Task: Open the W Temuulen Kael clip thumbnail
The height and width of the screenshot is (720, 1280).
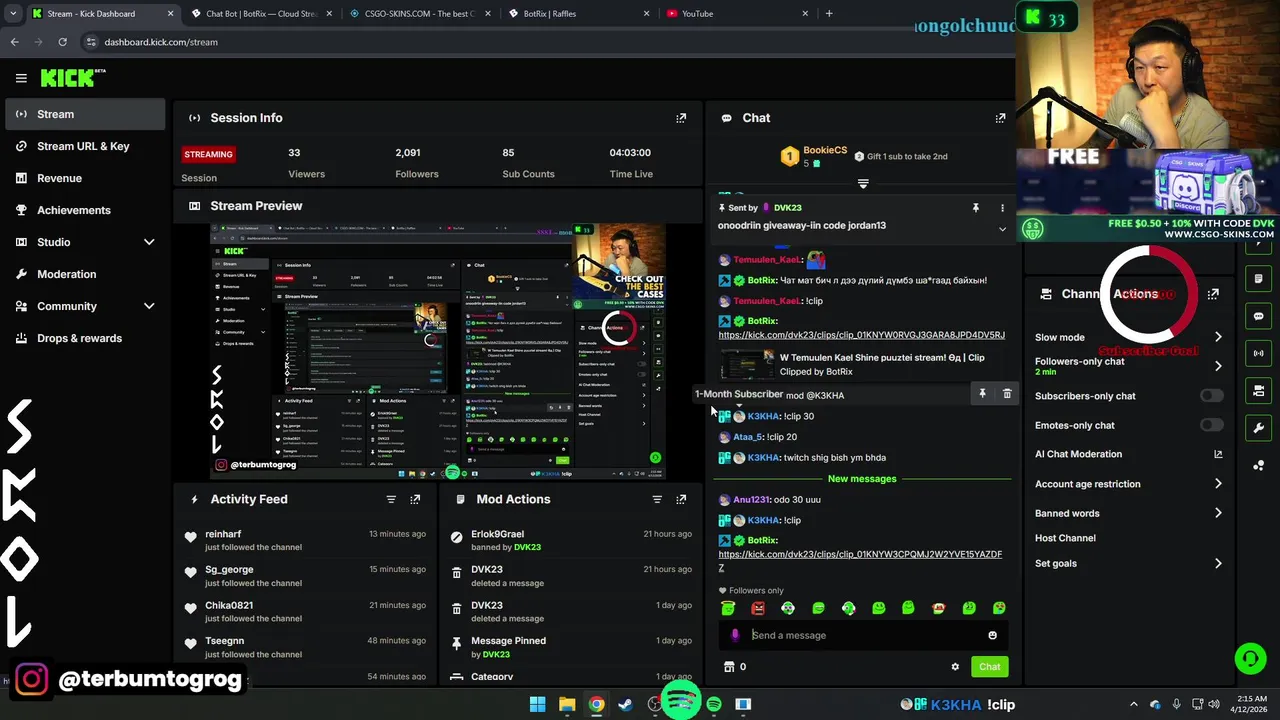Action: tap(746, 364)
